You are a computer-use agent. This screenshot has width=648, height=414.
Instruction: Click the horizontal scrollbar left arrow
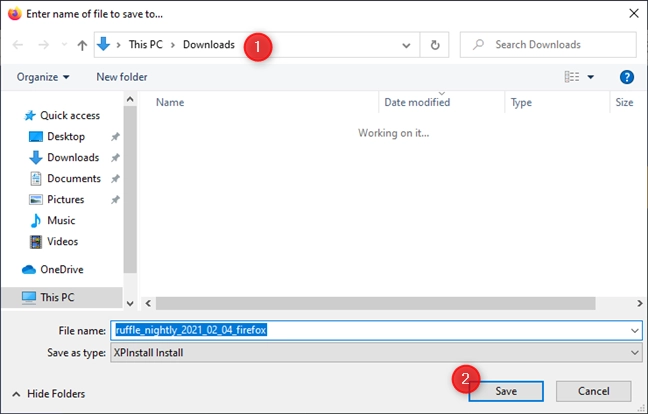(148, 303)
